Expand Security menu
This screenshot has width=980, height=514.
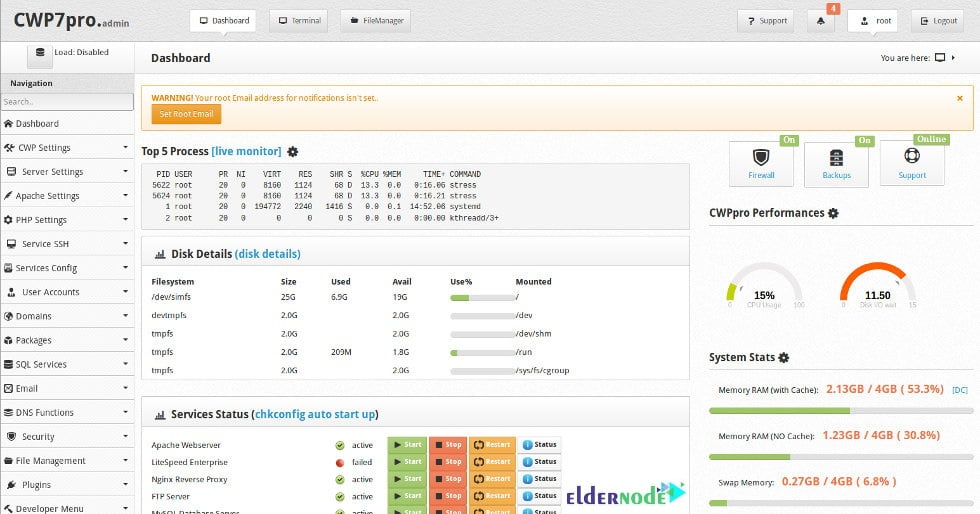68,436
